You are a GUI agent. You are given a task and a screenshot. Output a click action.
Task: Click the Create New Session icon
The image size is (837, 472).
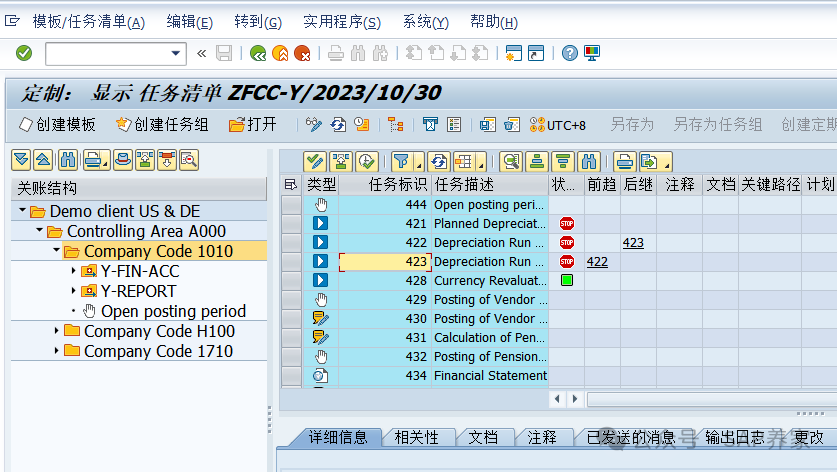(514, 53)
